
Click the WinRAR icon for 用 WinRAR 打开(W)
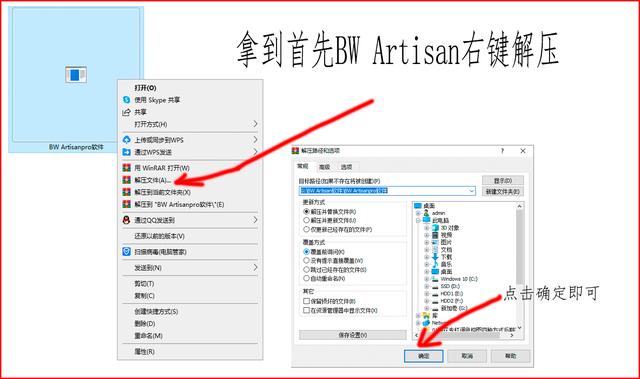[x=127, y=168]
